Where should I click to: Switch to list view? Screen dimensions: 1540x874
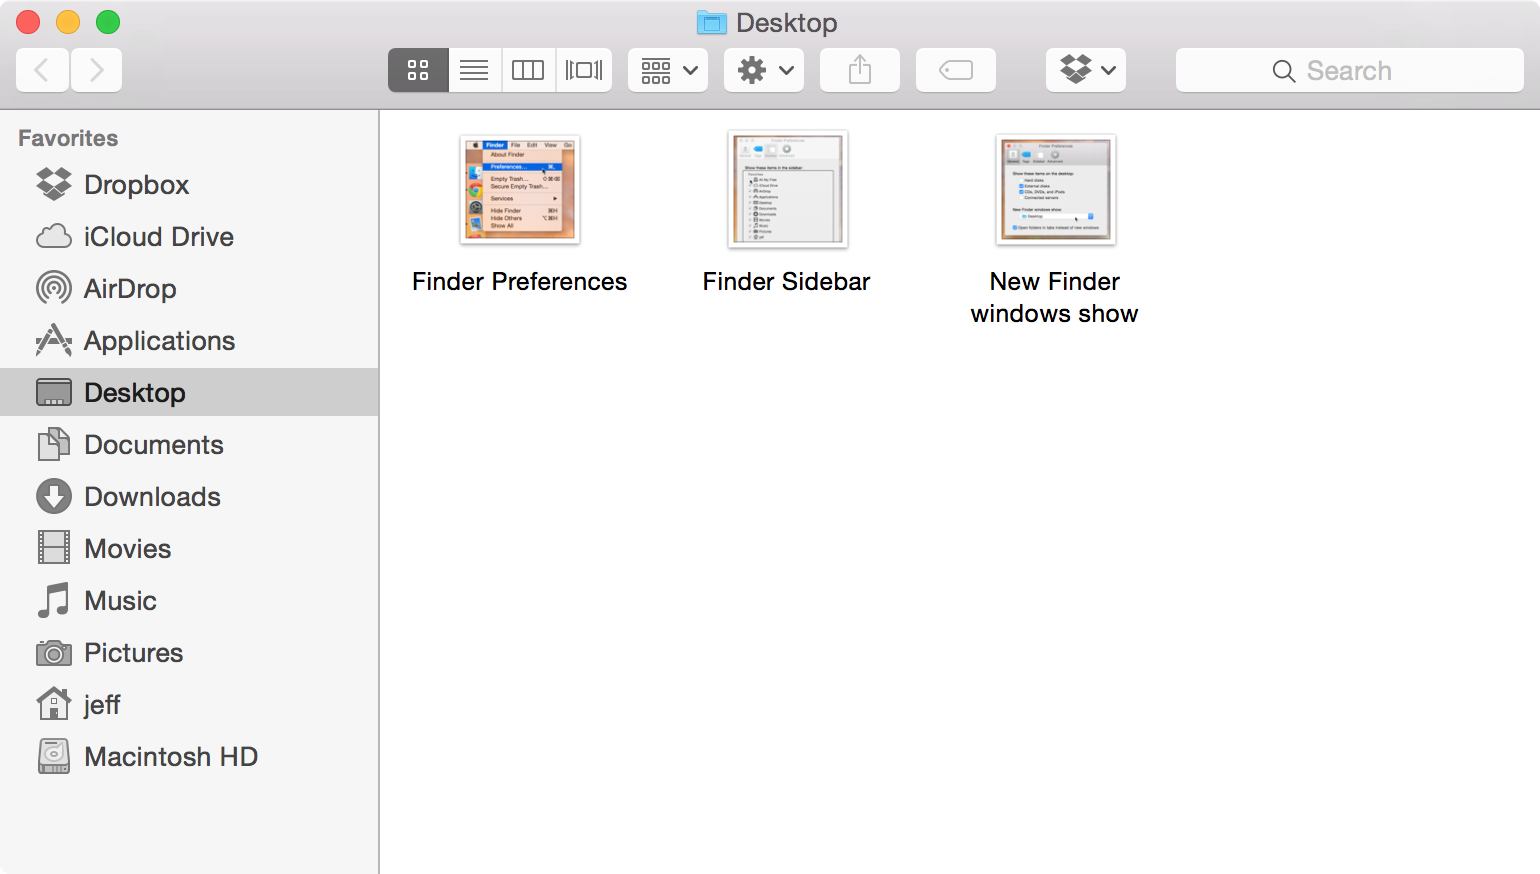coord(473,70)
